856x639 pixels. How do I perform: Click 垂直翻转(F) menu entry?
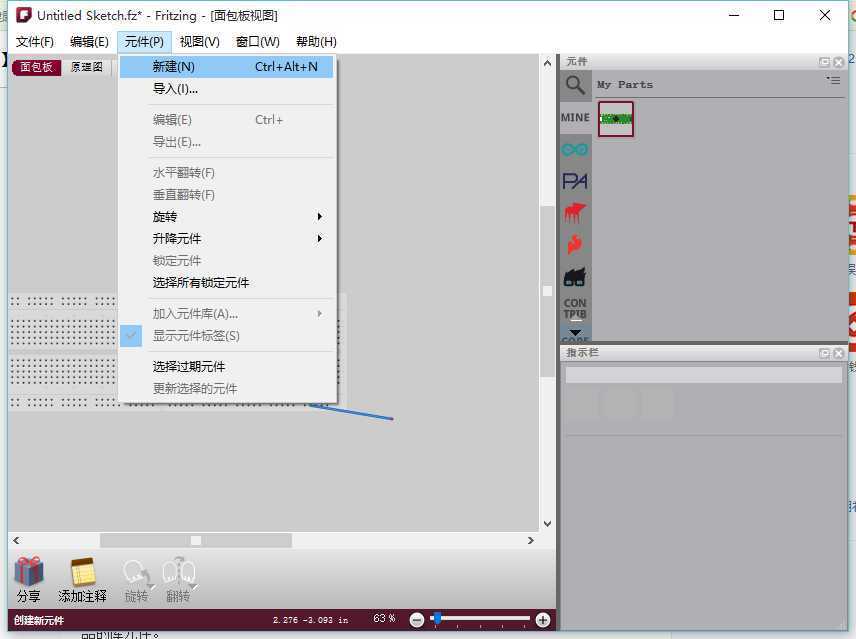[226, 195]
